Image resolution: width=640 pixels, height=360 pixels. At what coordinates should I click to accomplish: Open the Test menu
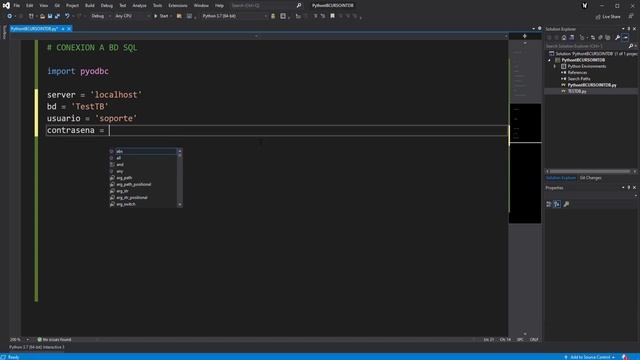122,6
